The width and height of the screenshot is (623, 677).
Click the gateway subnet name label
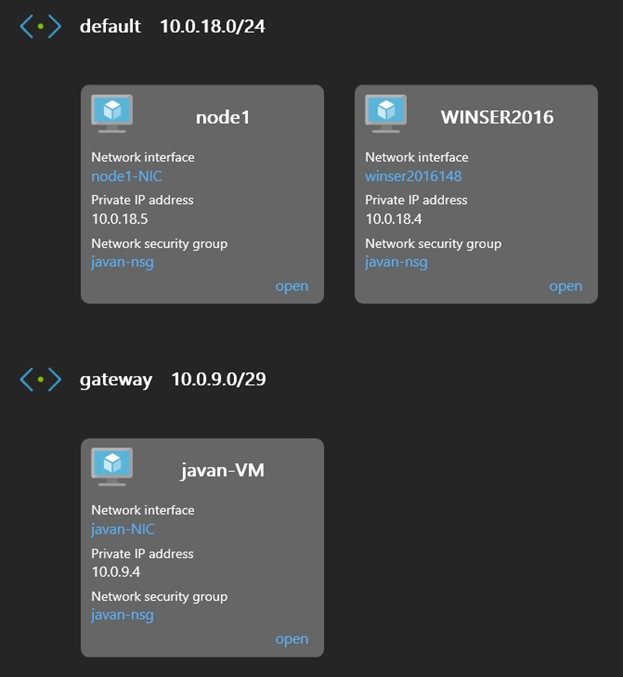coord(116,379)
